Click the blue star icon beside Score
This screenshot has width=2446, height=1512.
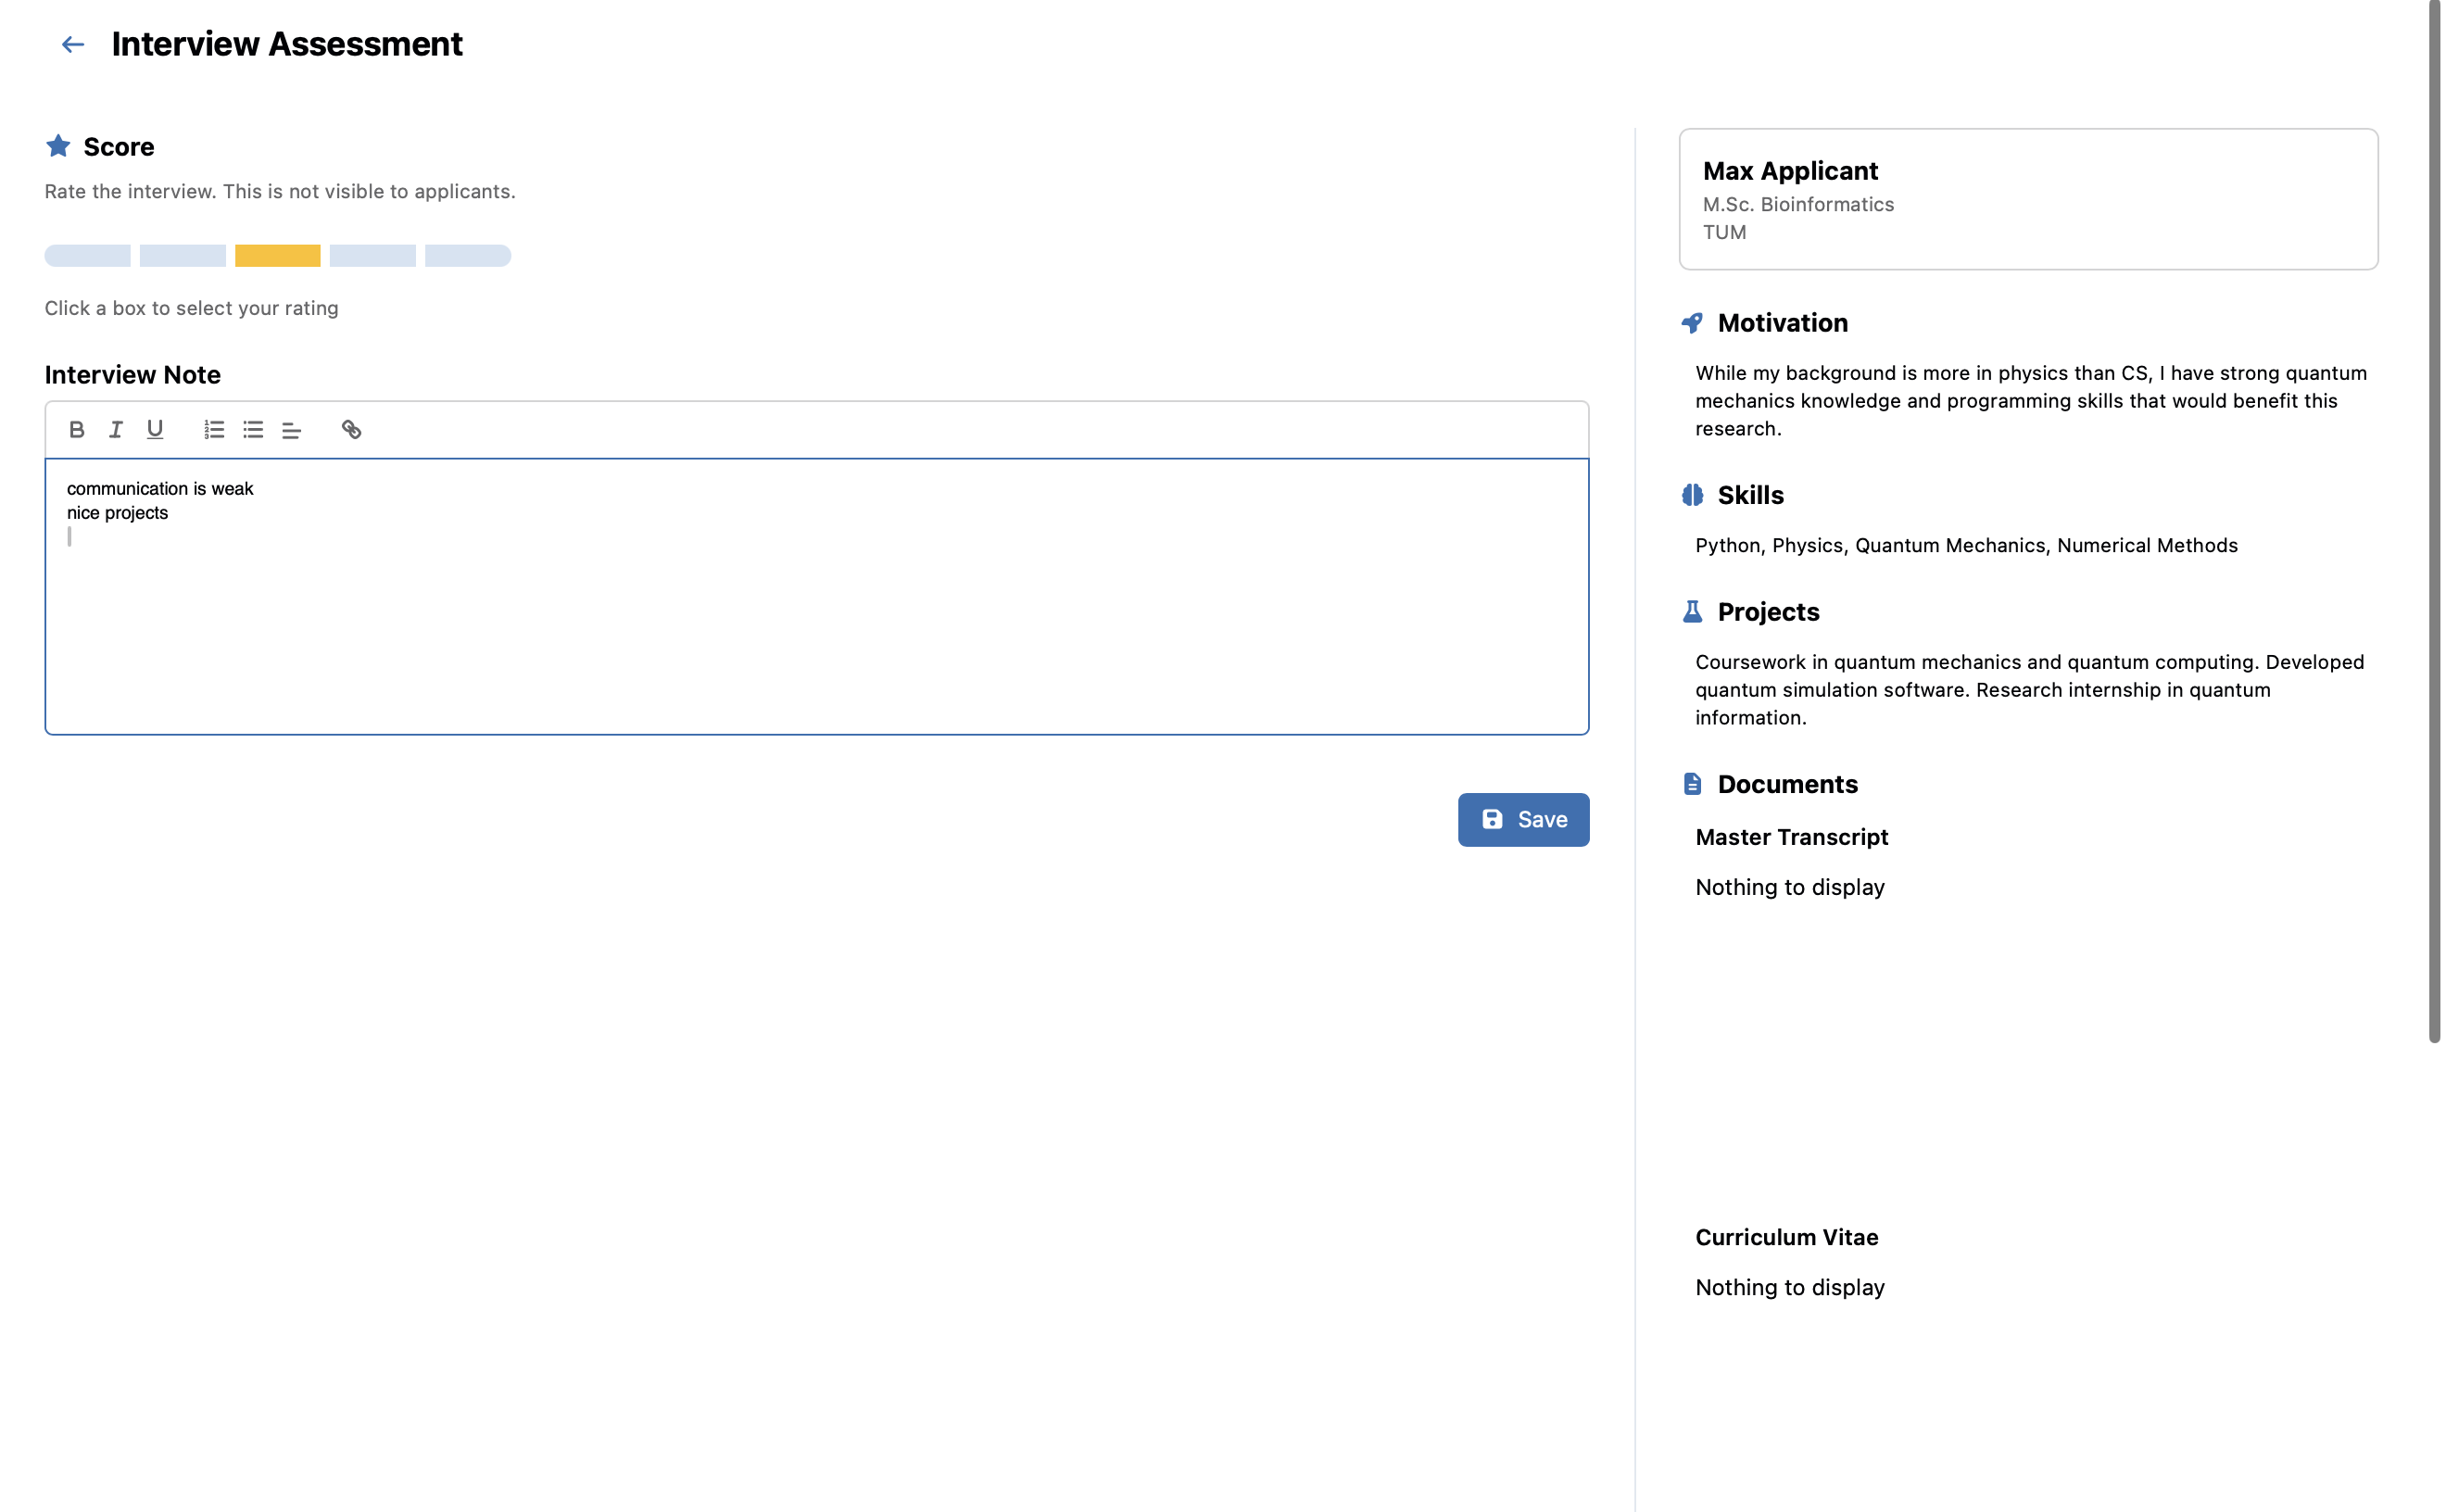point(60,145)
